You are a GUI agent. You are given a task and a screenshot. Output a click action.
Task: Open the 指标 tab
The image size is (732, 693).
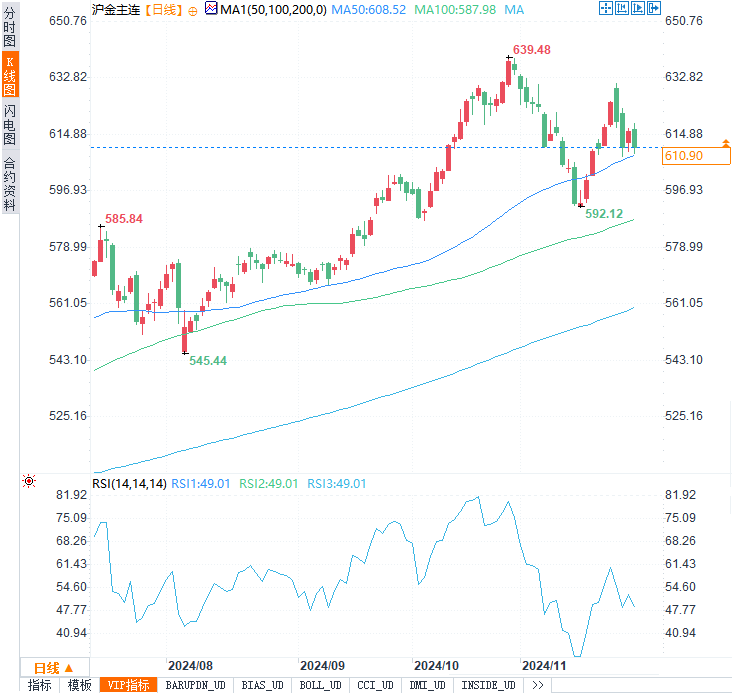(x=40, y=685)
